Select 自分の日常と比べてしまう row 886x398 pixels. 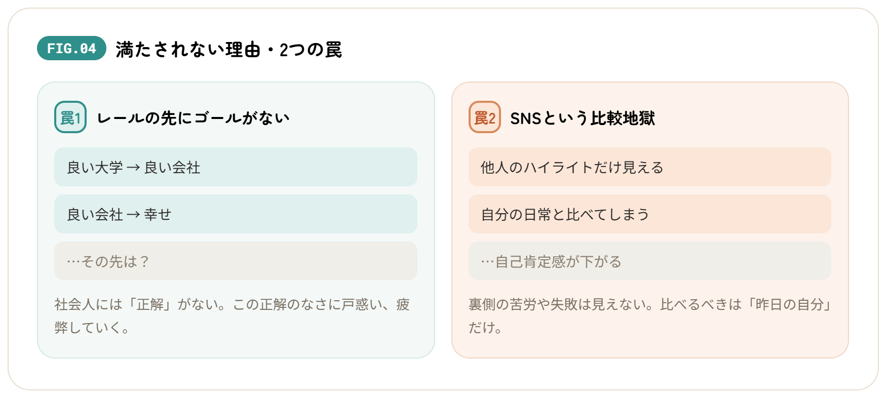pos(650,214)
